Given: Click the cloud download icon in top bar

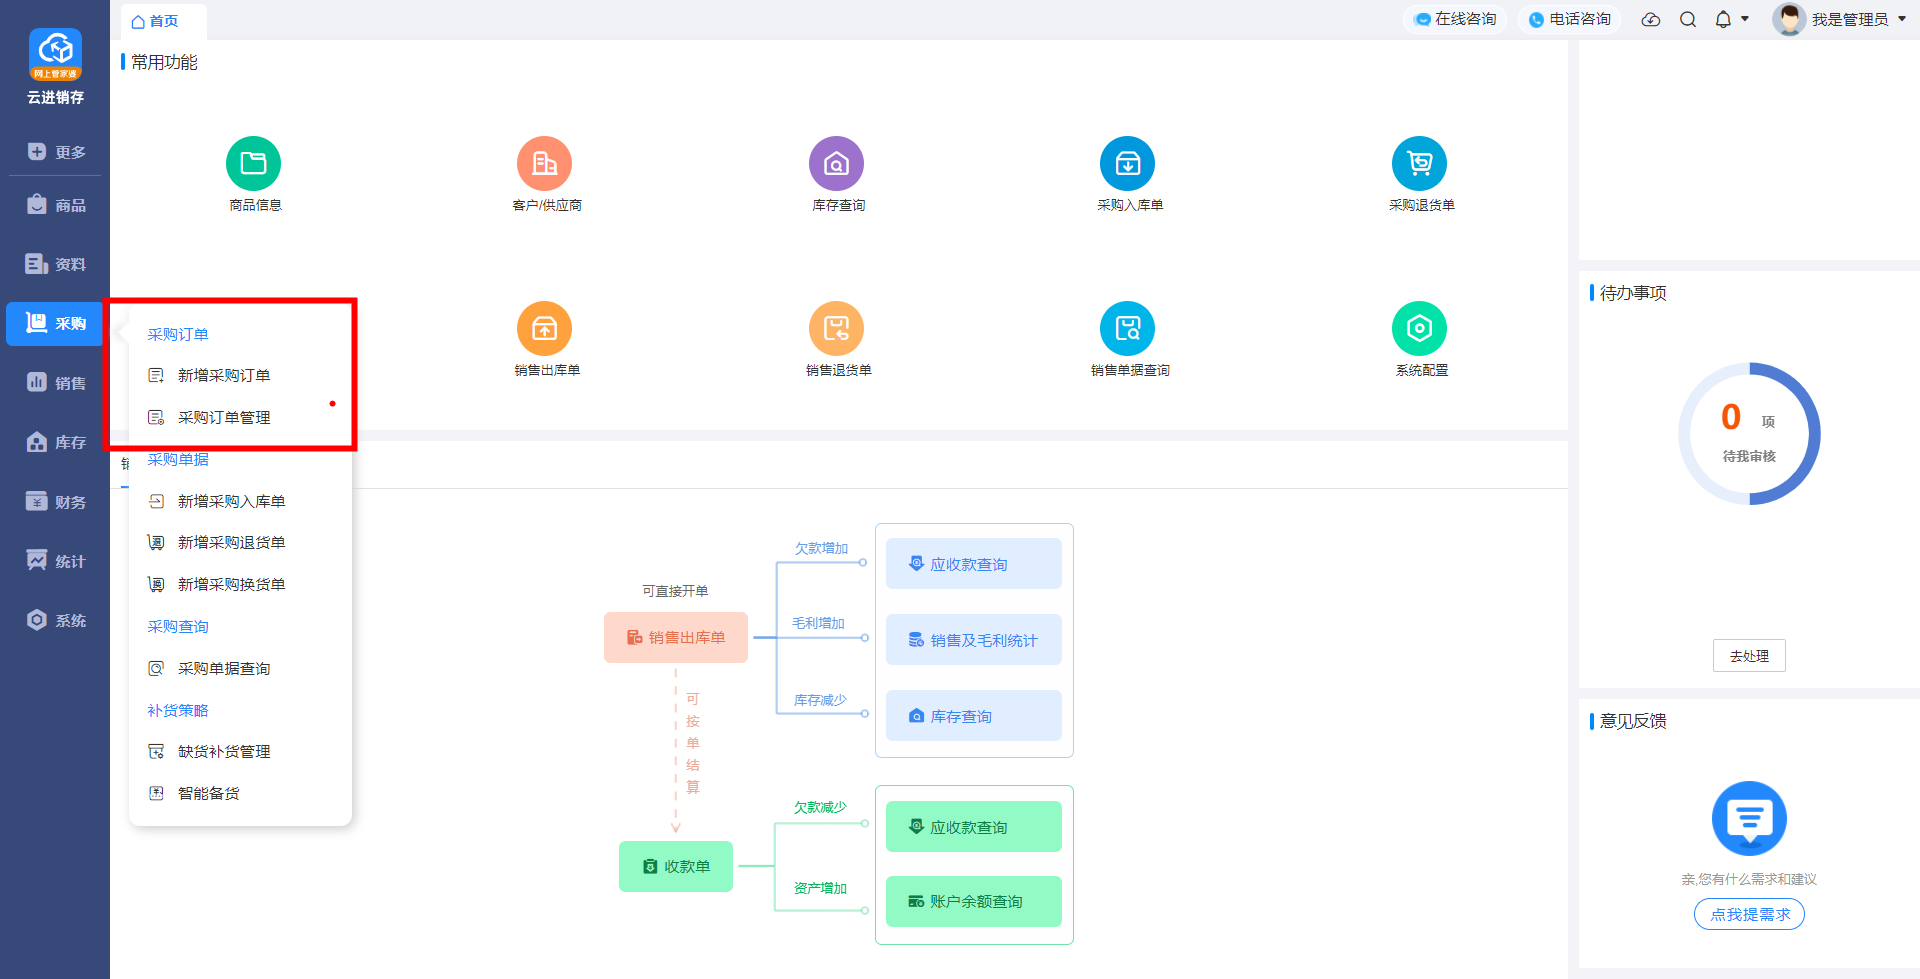Looking at the screenshot, I should pyautogui.click(x=1651, y=20).
